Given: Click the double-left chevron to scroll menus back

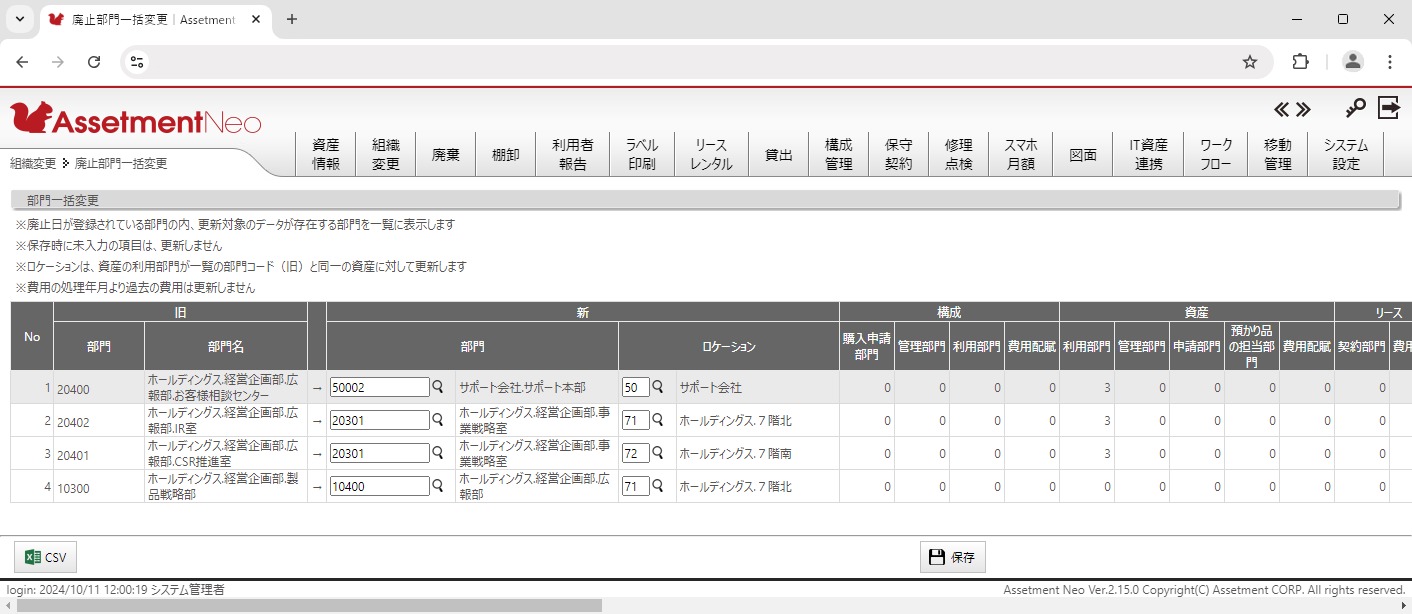Looking at the screenshot, I should [1281, 108].
